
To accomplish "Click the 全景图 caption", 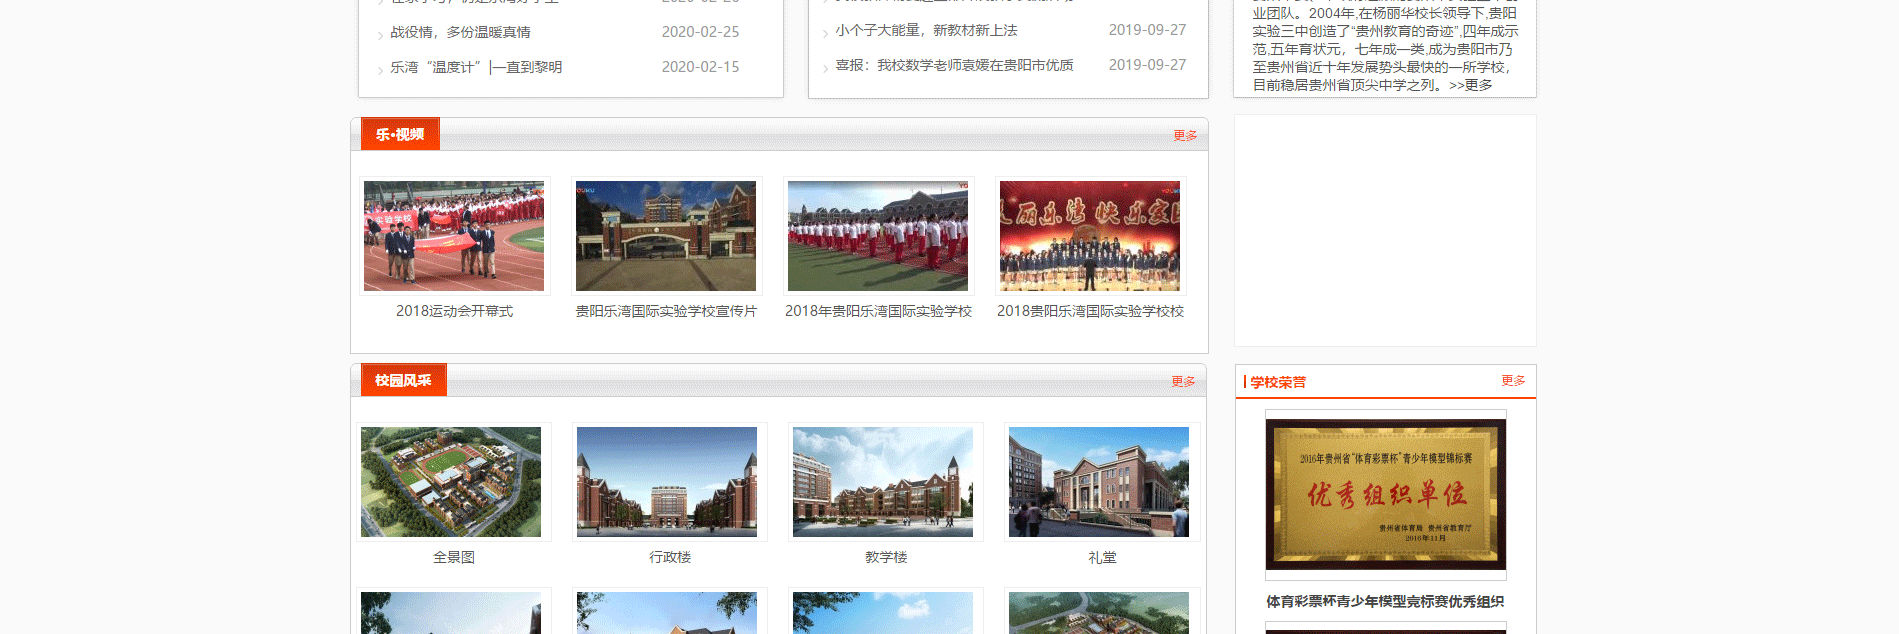I will (x=454, y=557).
